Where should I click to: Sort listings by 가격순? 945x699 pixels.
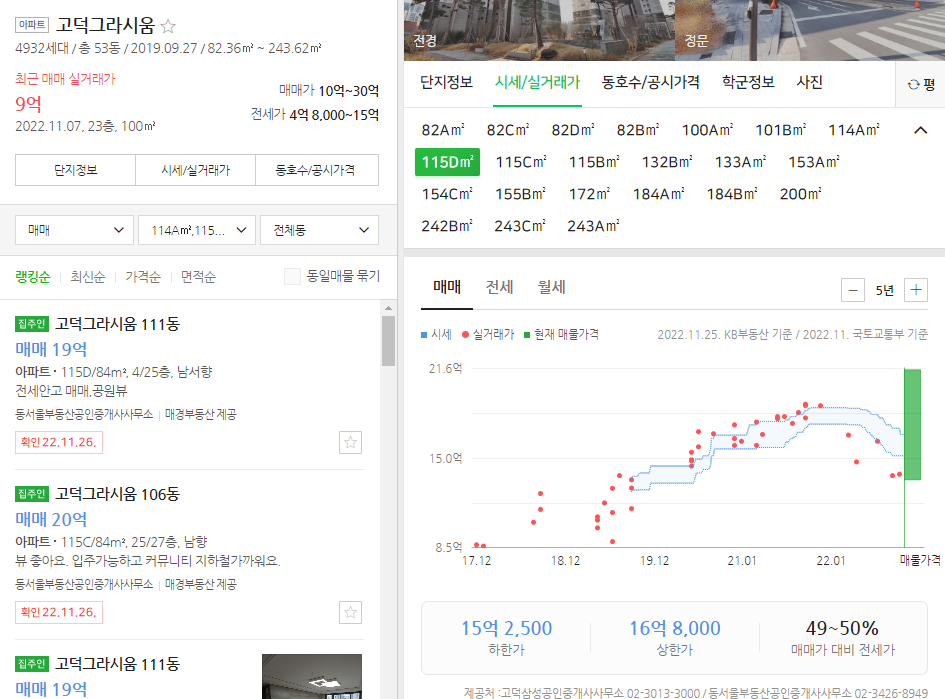coord(143,277)
